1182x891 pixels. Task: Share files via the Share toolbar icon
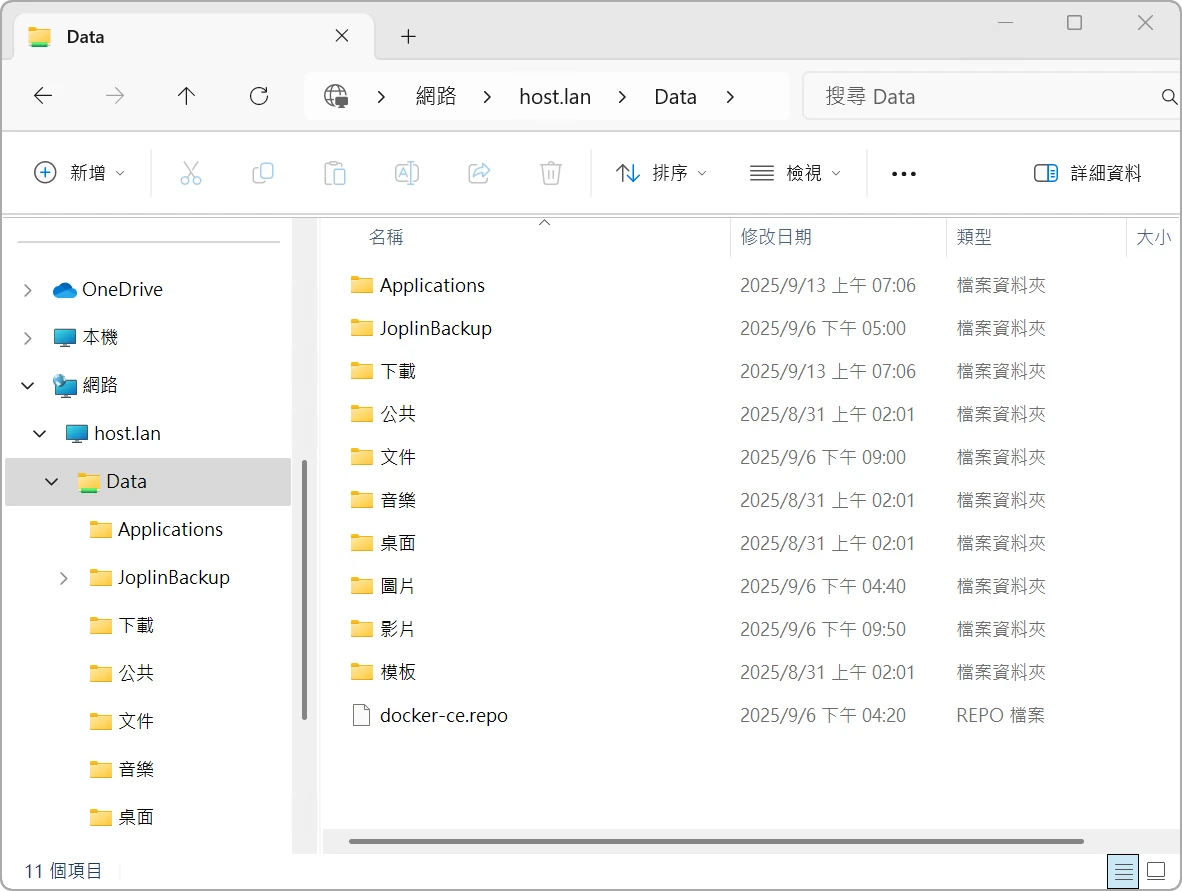click(x=478, y=173)
